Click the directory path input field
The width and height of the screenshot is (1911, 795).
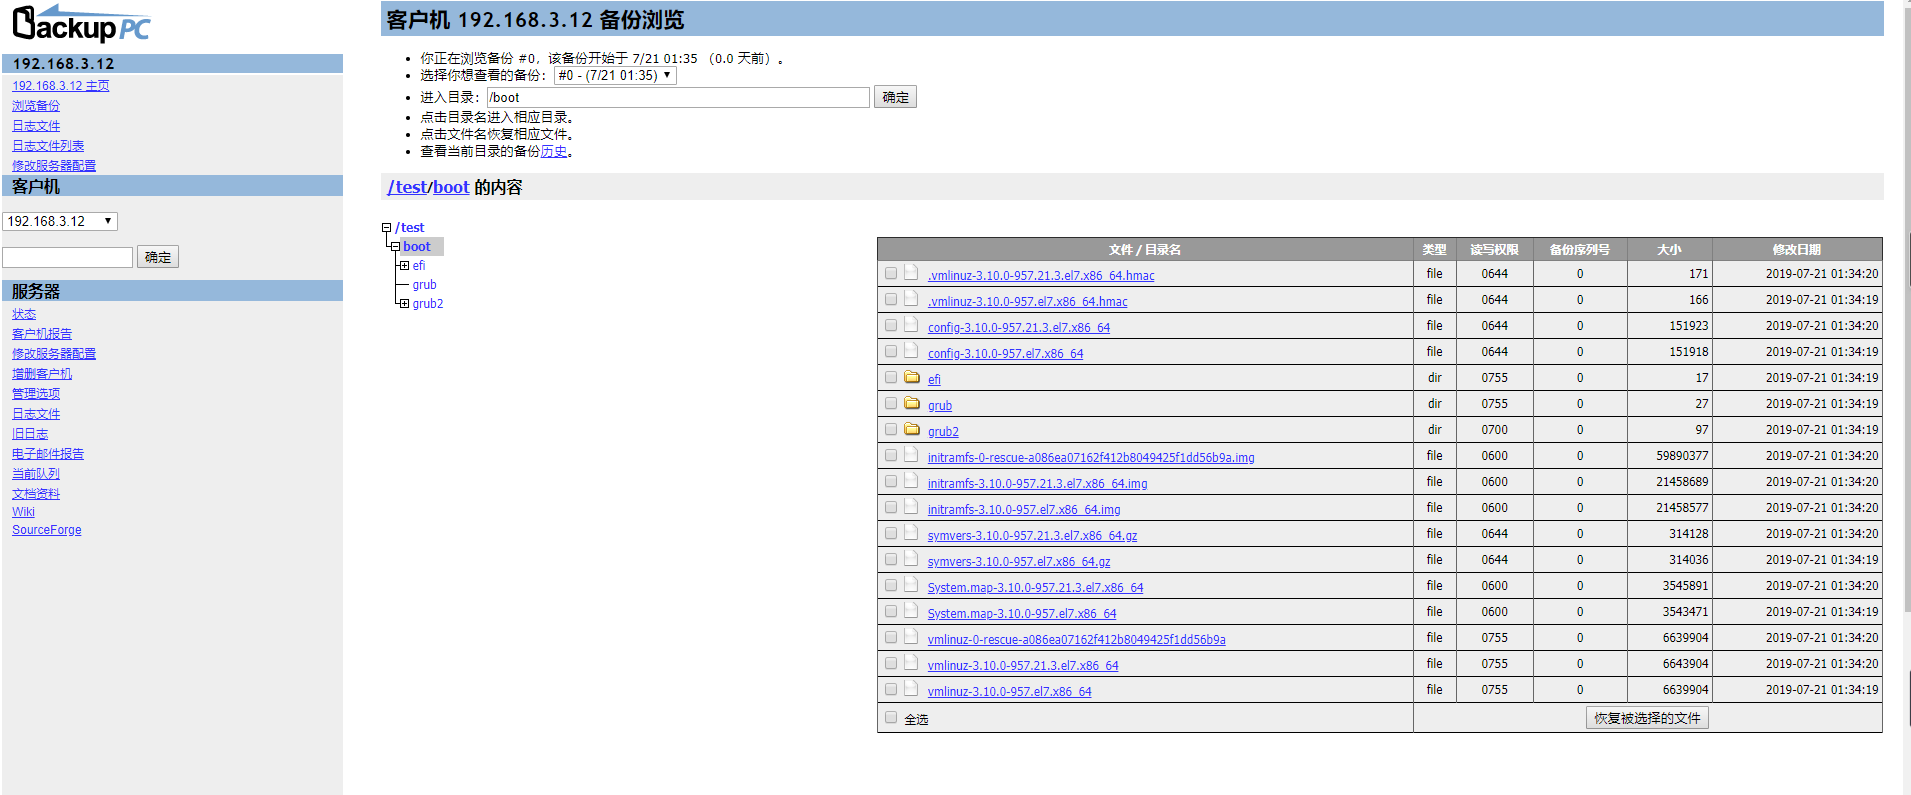pos(678,97)
